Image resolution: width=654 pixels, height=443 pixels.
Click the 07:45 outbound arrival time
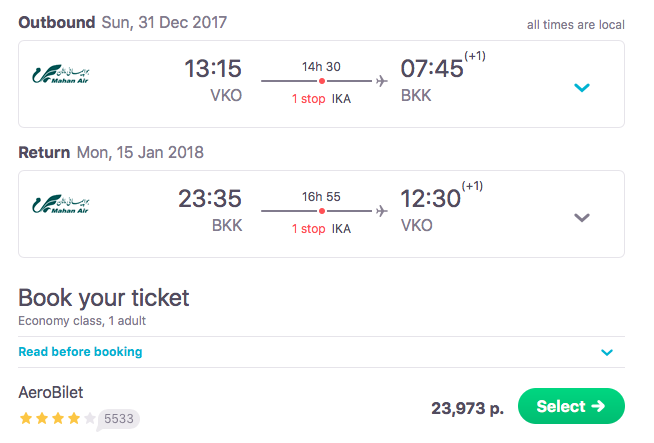(x=432, y=69)
